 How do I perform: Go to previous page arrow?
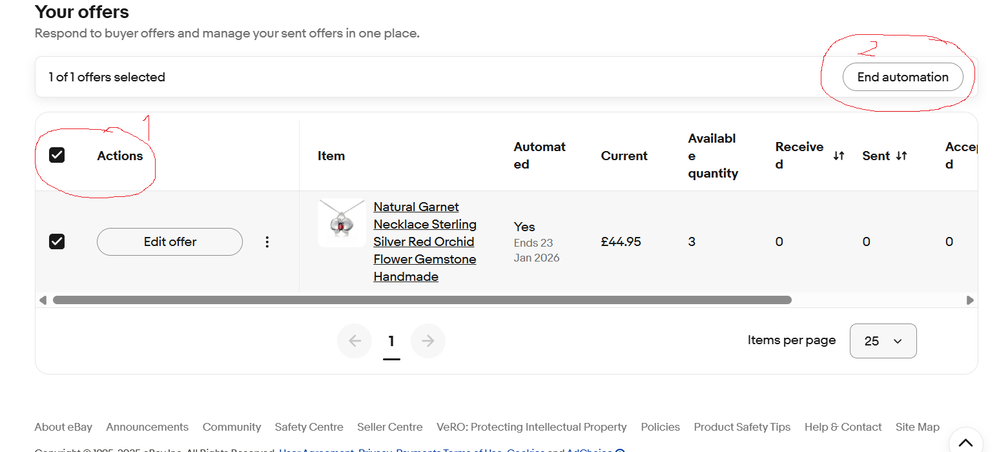[x=354, y=341]
